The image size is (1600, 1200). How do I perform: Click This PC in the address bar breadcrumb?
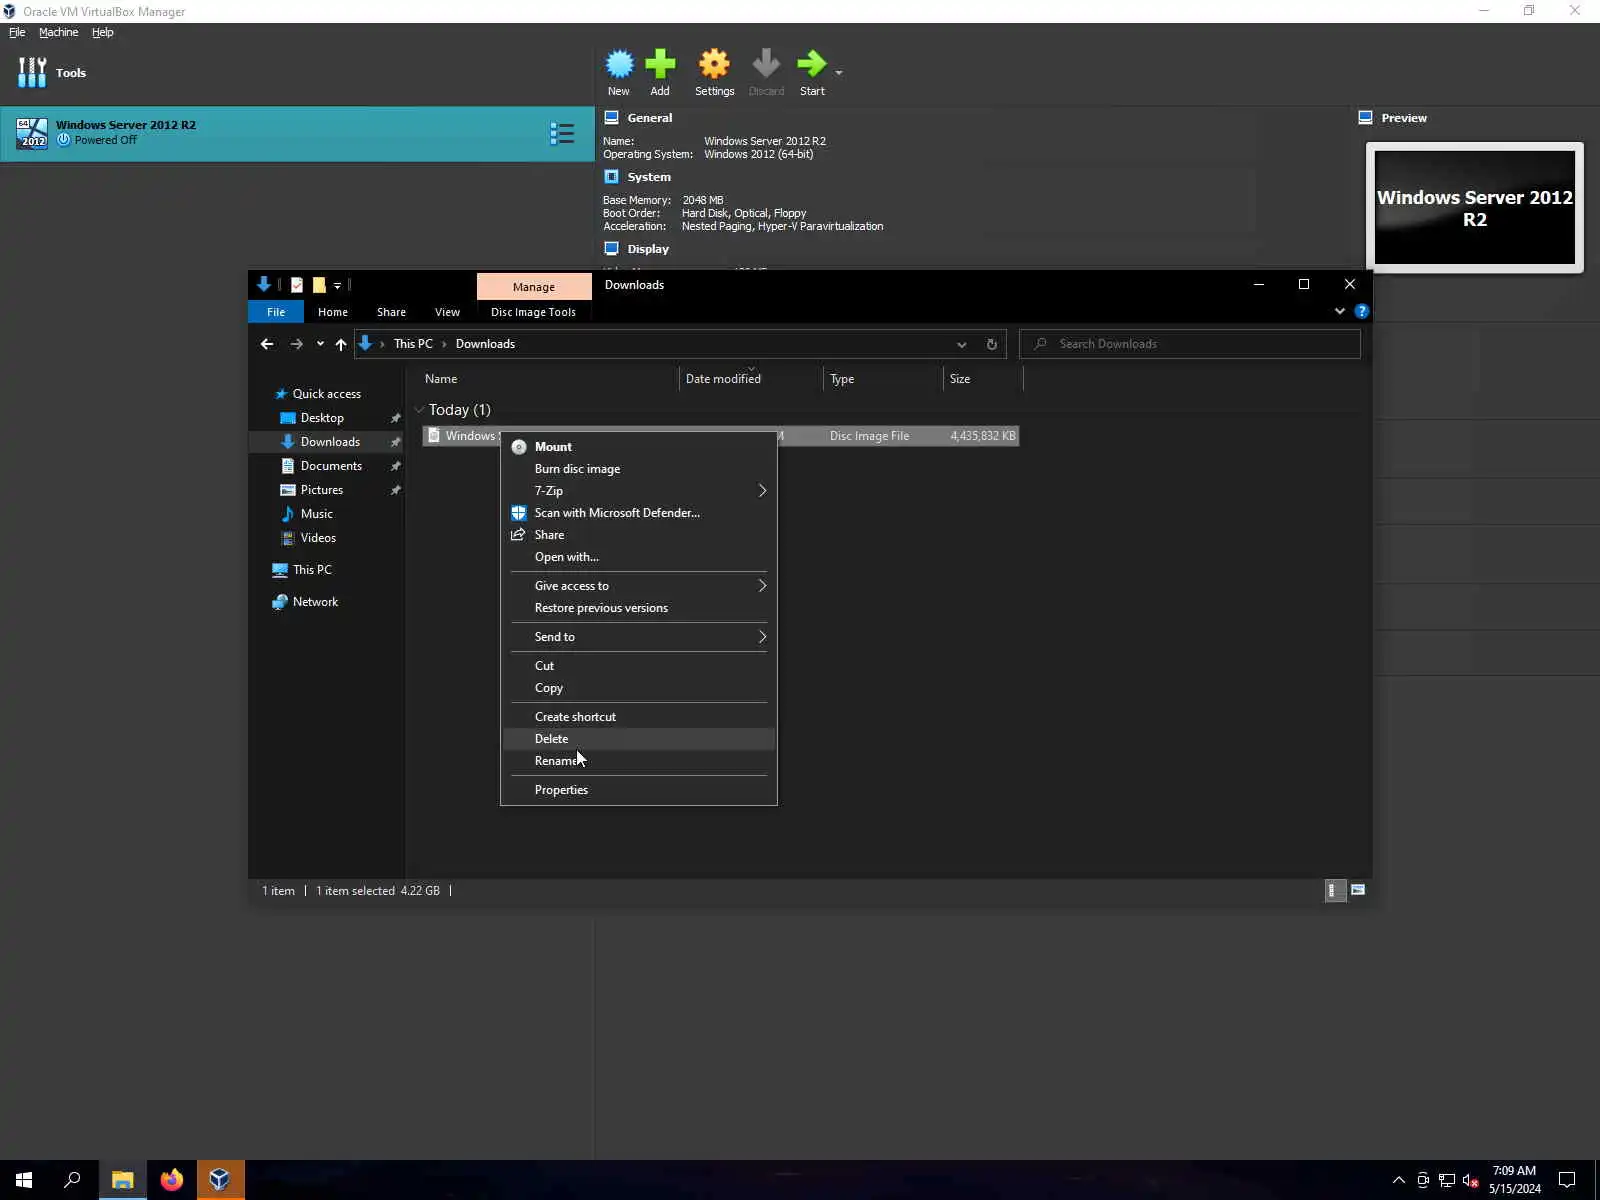[413, 344]
